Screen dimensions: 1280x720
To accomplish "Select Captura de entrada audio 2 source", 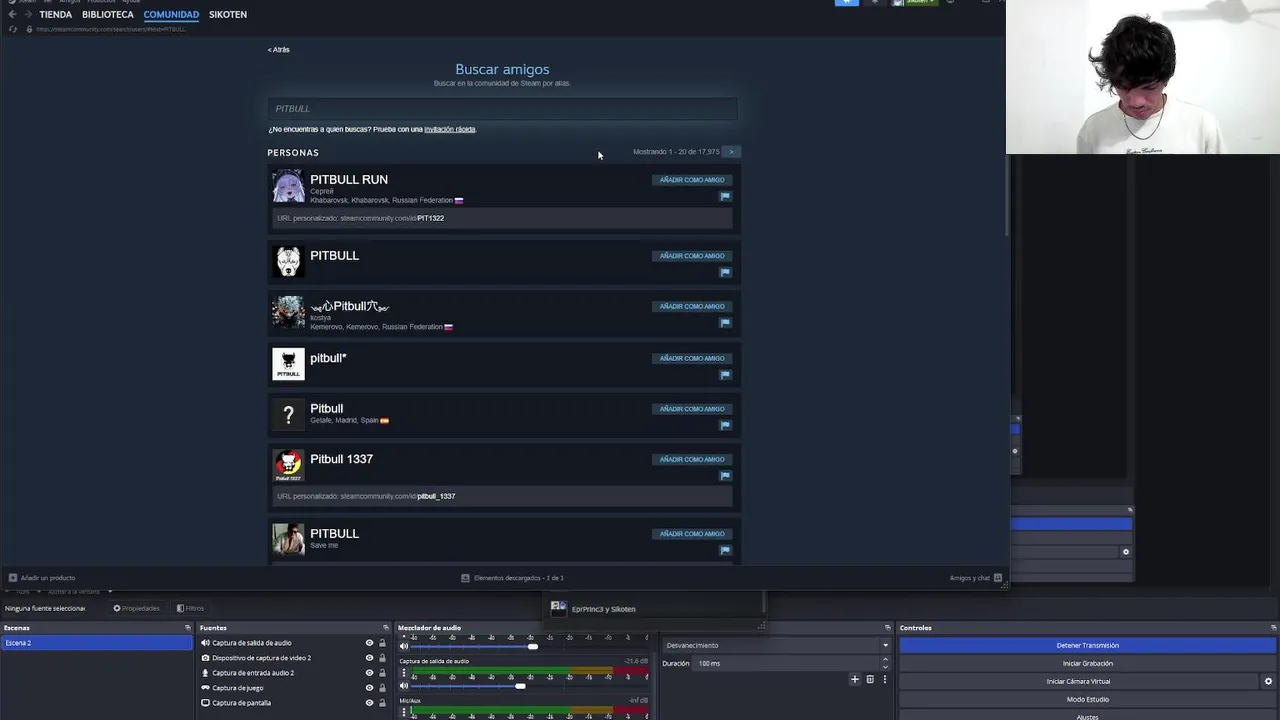I will tap(253, 673).
